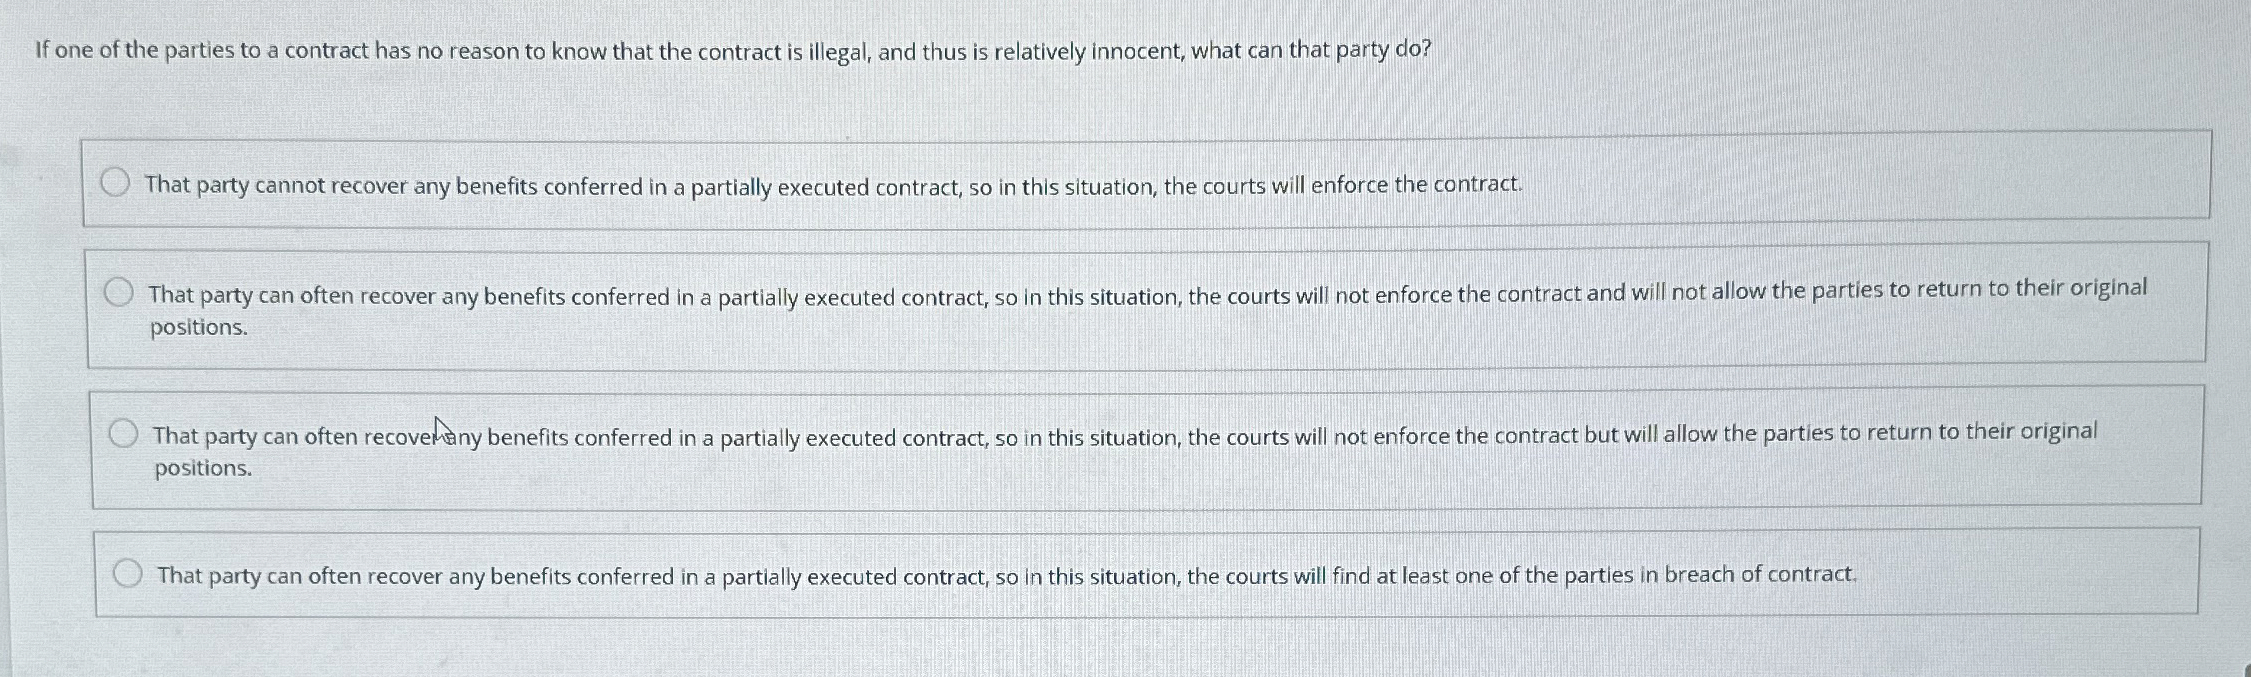This screenshot has height=677, width=2251.
Task: Click the blank area below the last answer option
Action: click(x=1100, y=650)
